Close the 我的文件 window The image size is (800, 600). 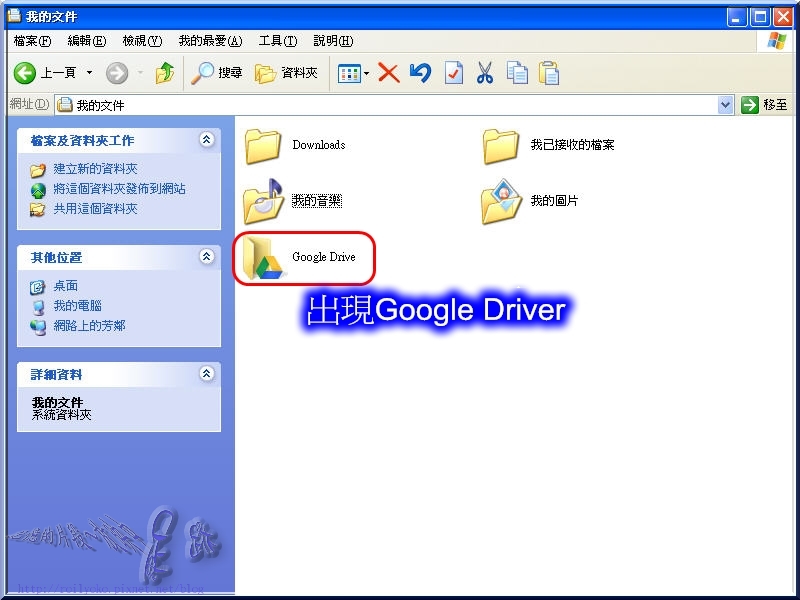783,17
